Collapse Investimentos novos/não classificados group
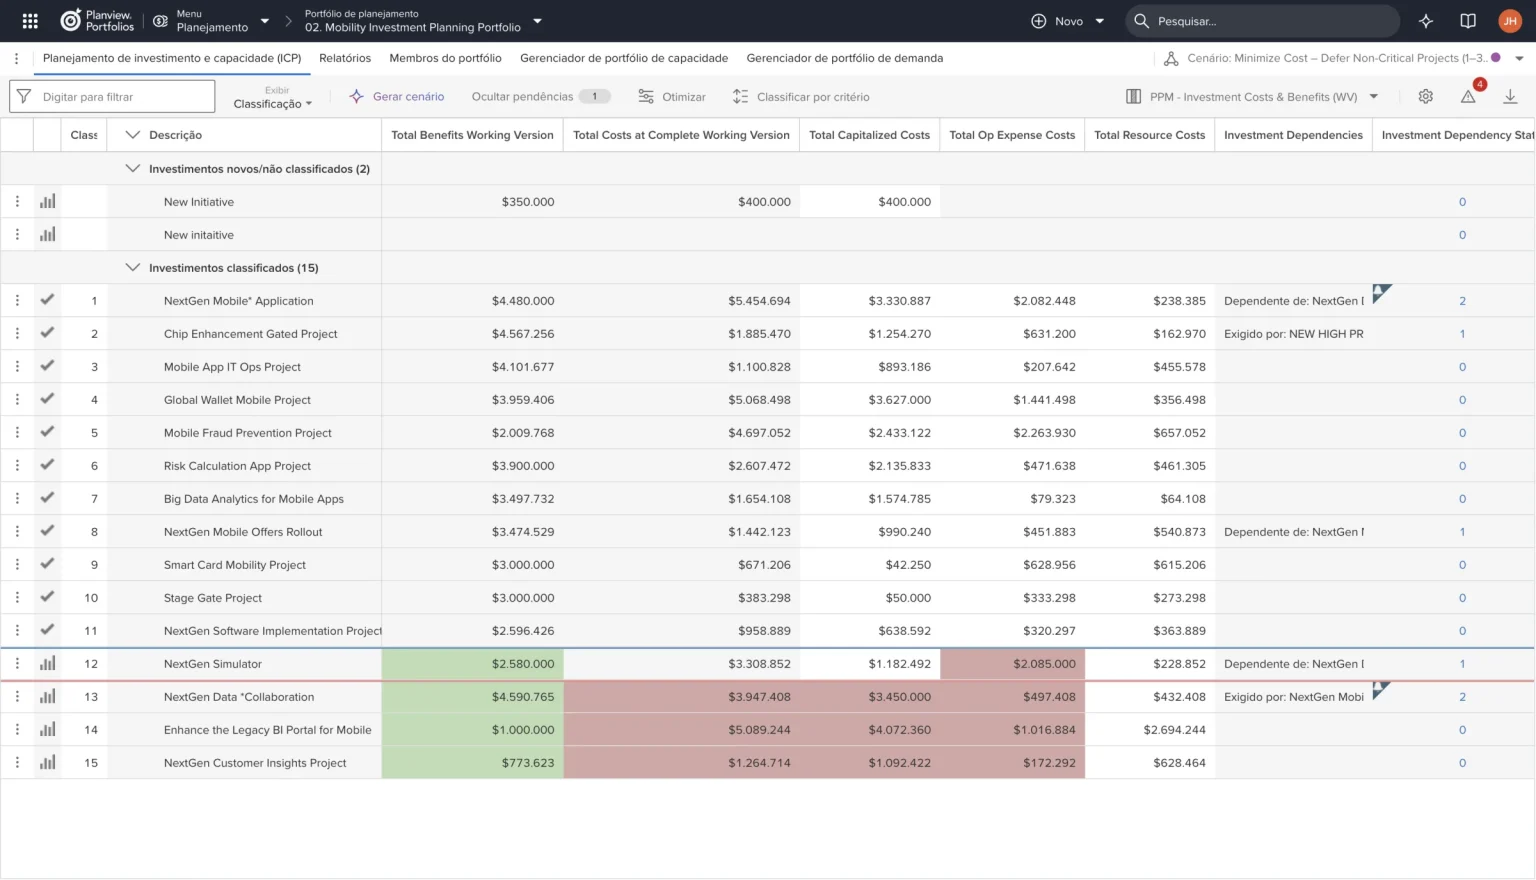This screenshot has height=880, width=1536. [x=132, y=168]
